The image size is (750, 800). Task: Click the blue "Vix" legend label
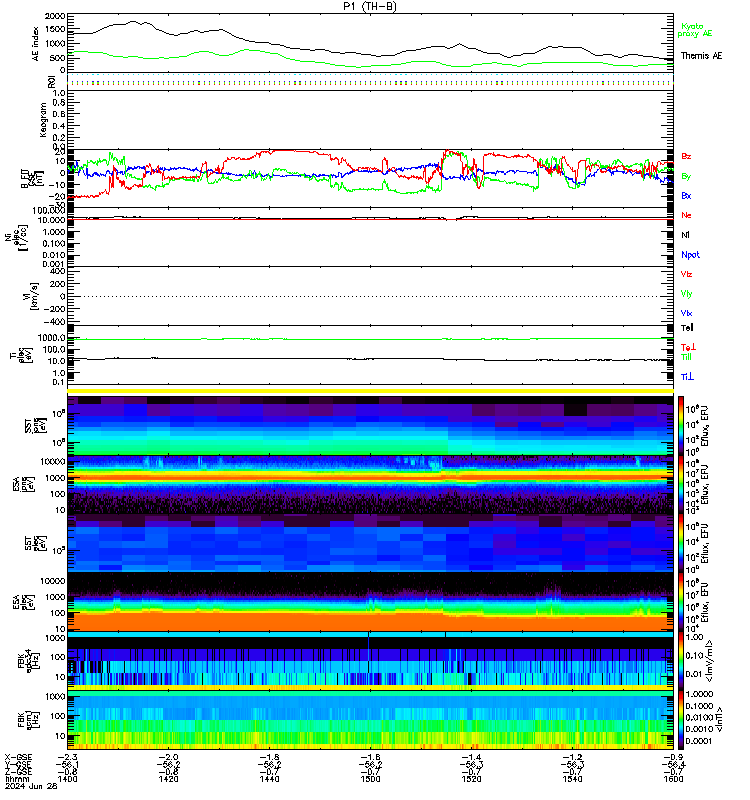coord(686,313)
